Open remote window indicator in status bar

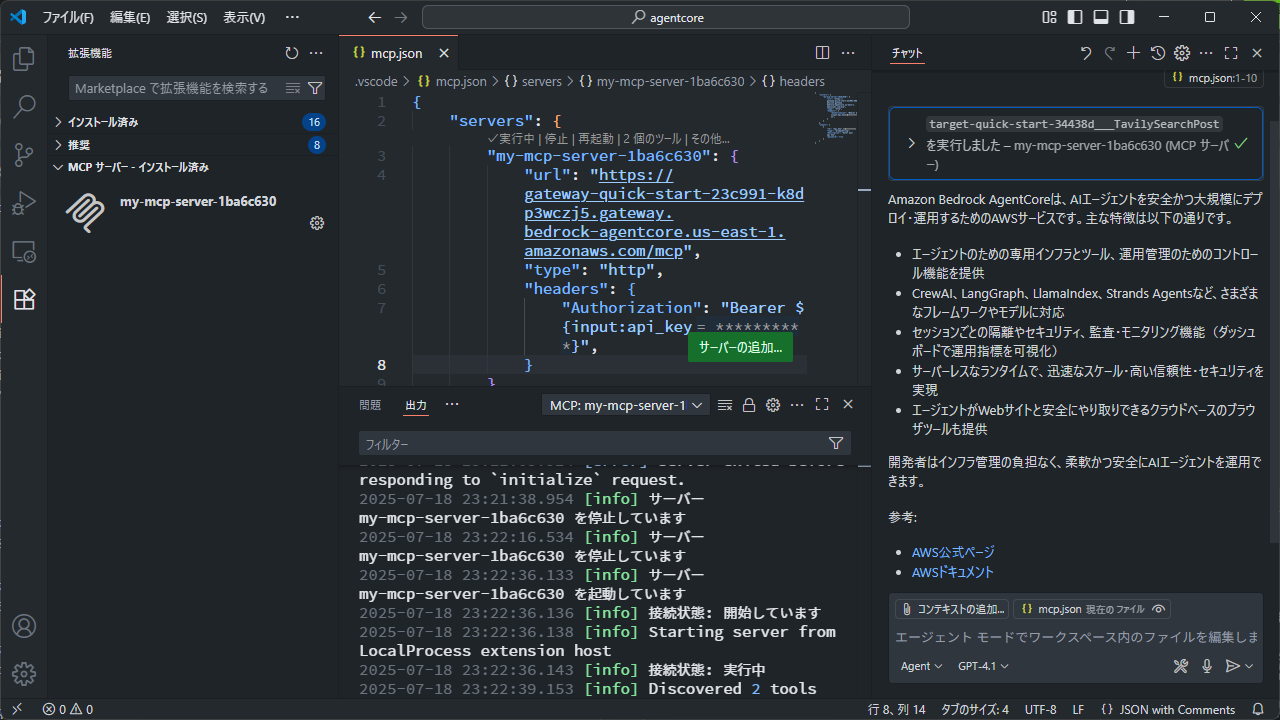click(17, 710)
